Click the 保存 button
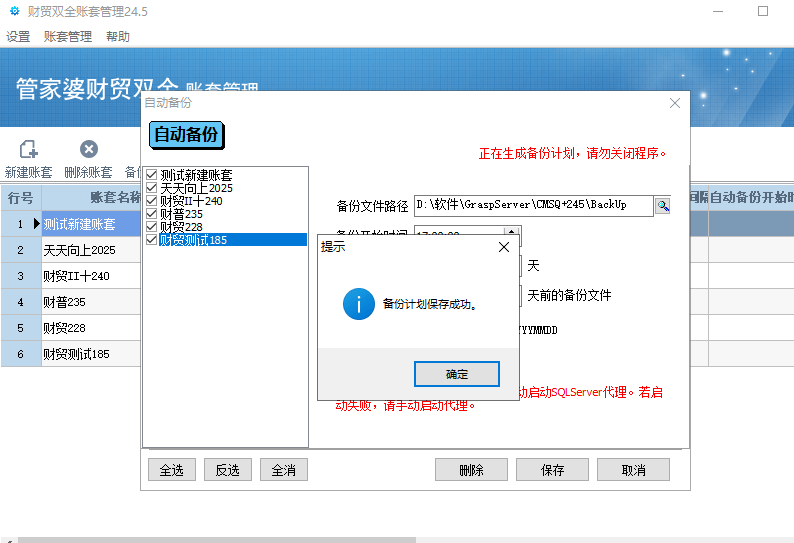The height and width of the screenshot is (543, 794). (x=552, y=470)
